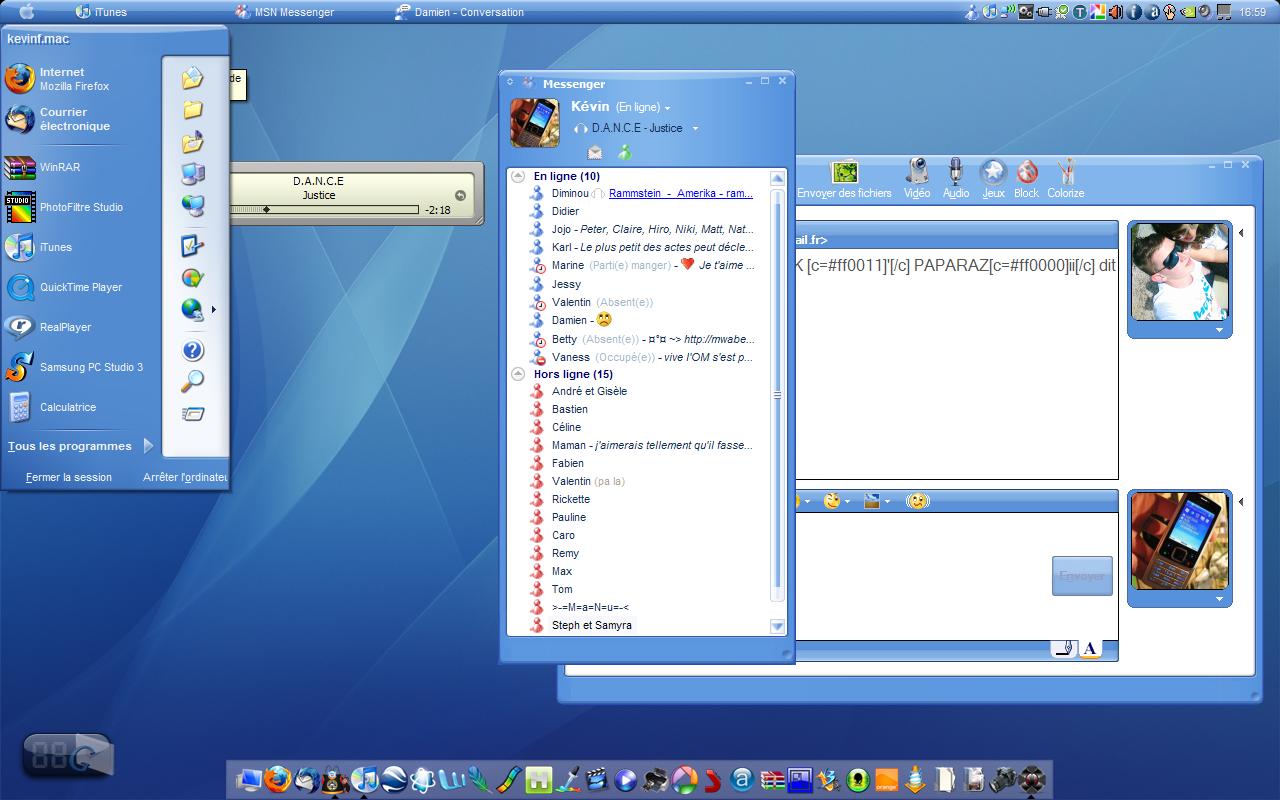The height and width of the screenshot is (800, 1280).
Task: Collapse the En ligne contact group
Action: tap(518, 176)
